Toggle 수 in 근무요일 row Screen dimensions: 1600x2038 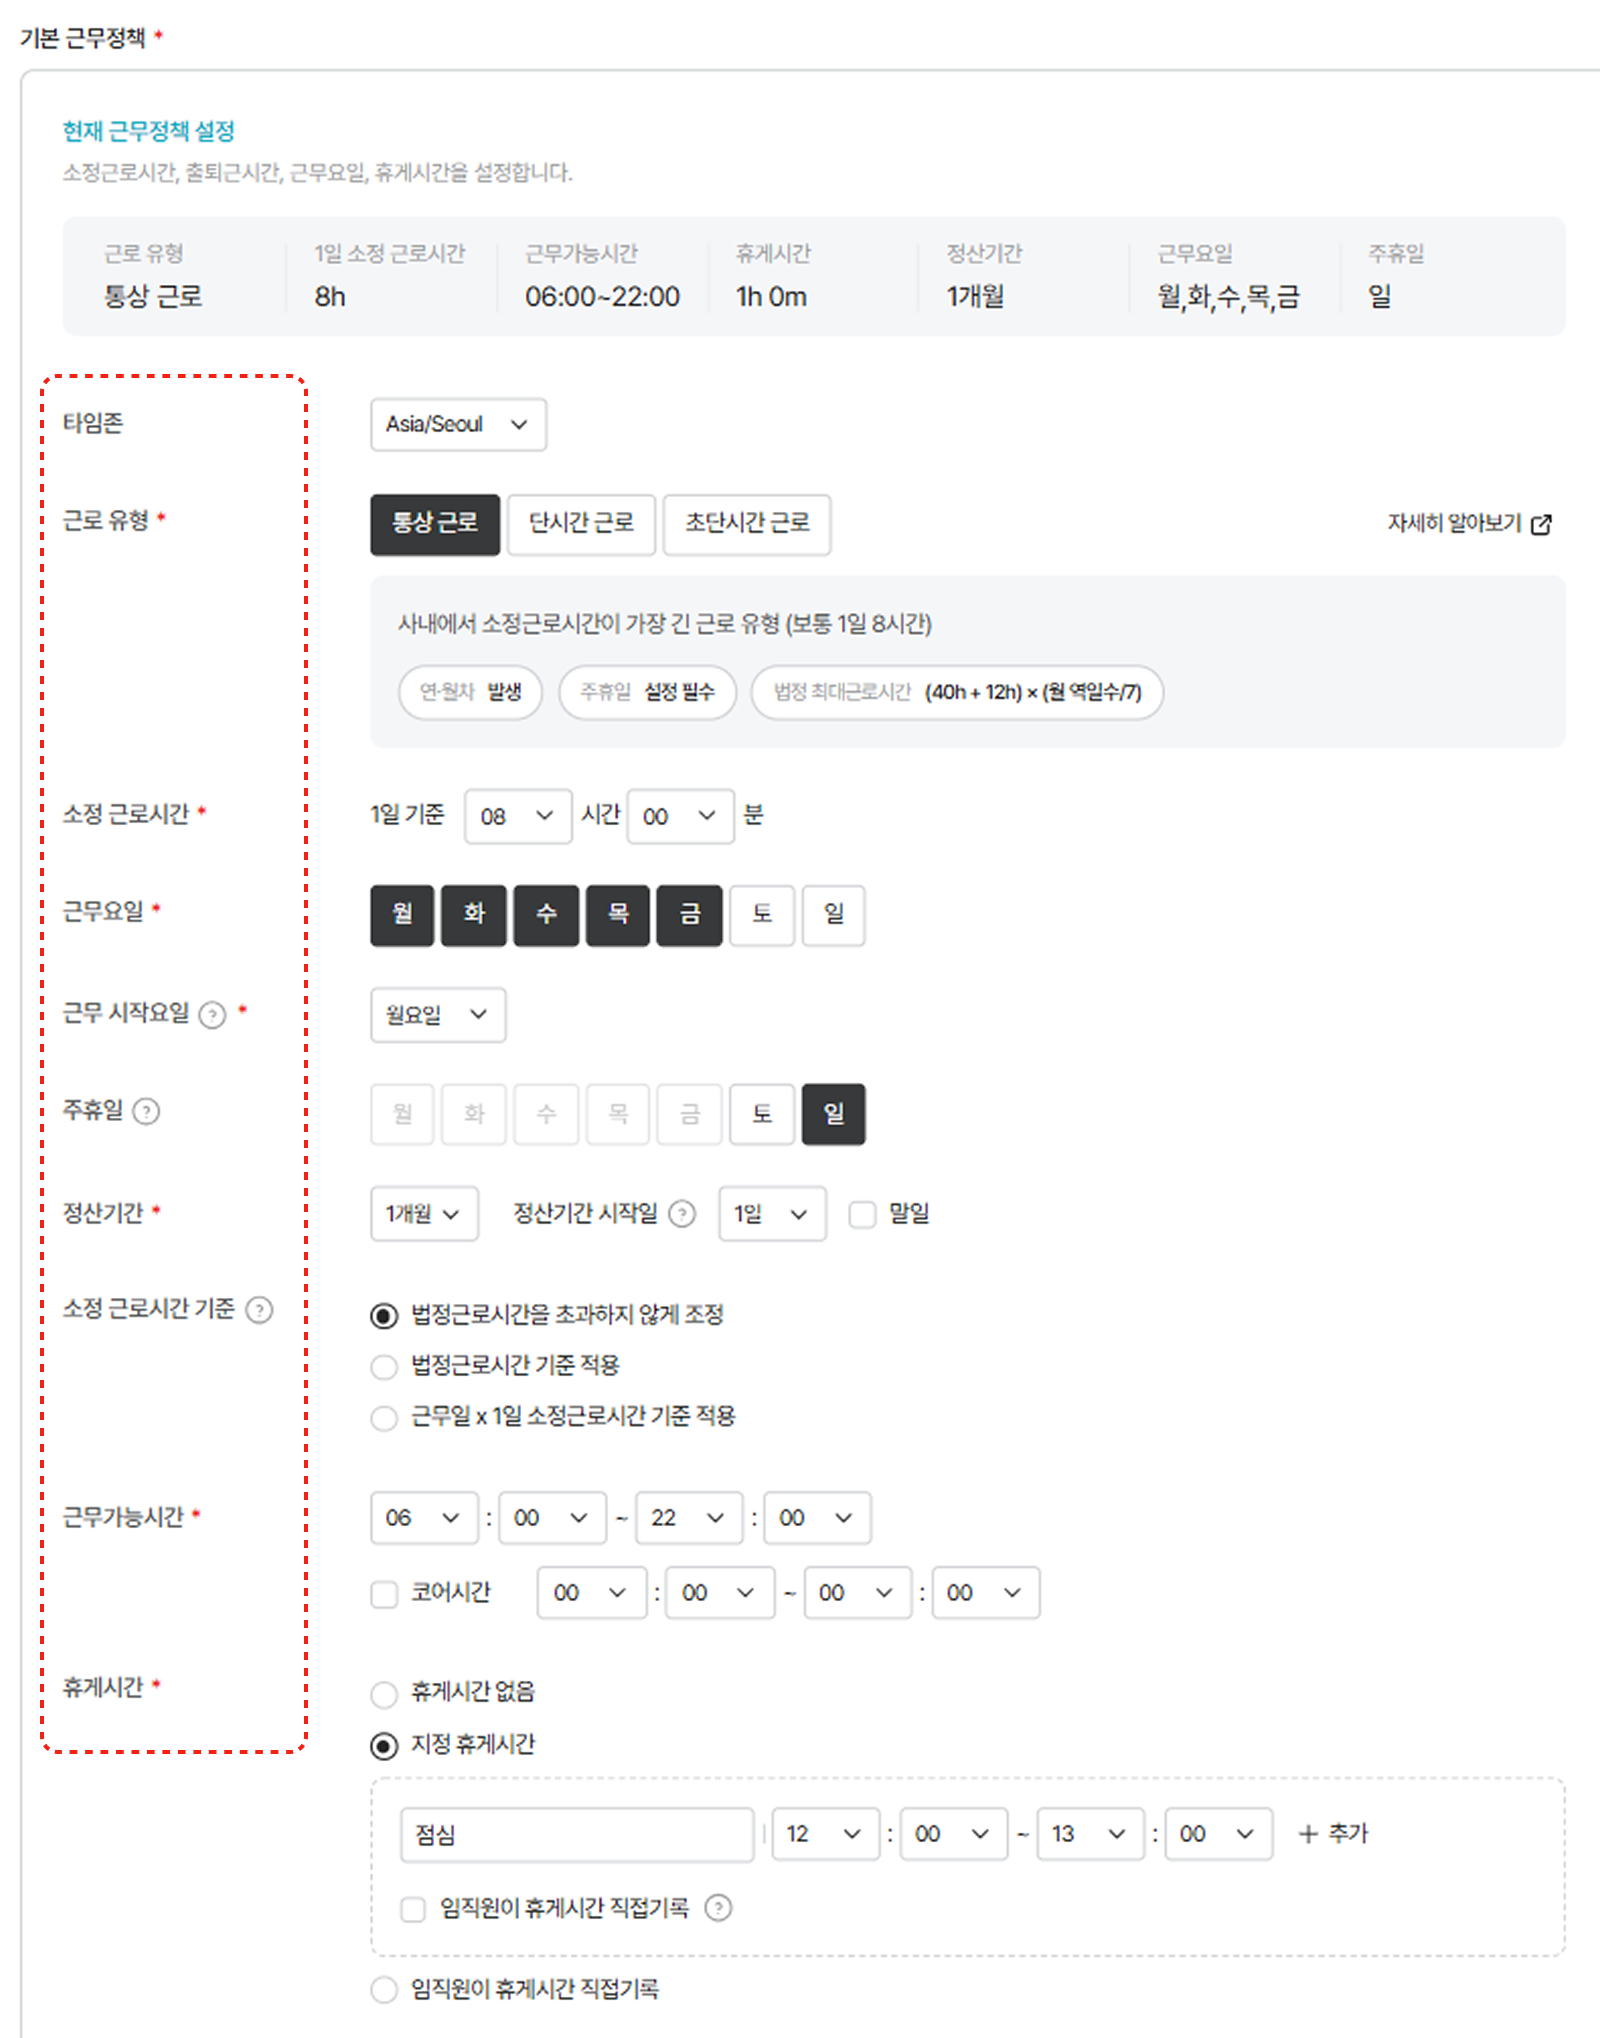(x=546, y=915)
